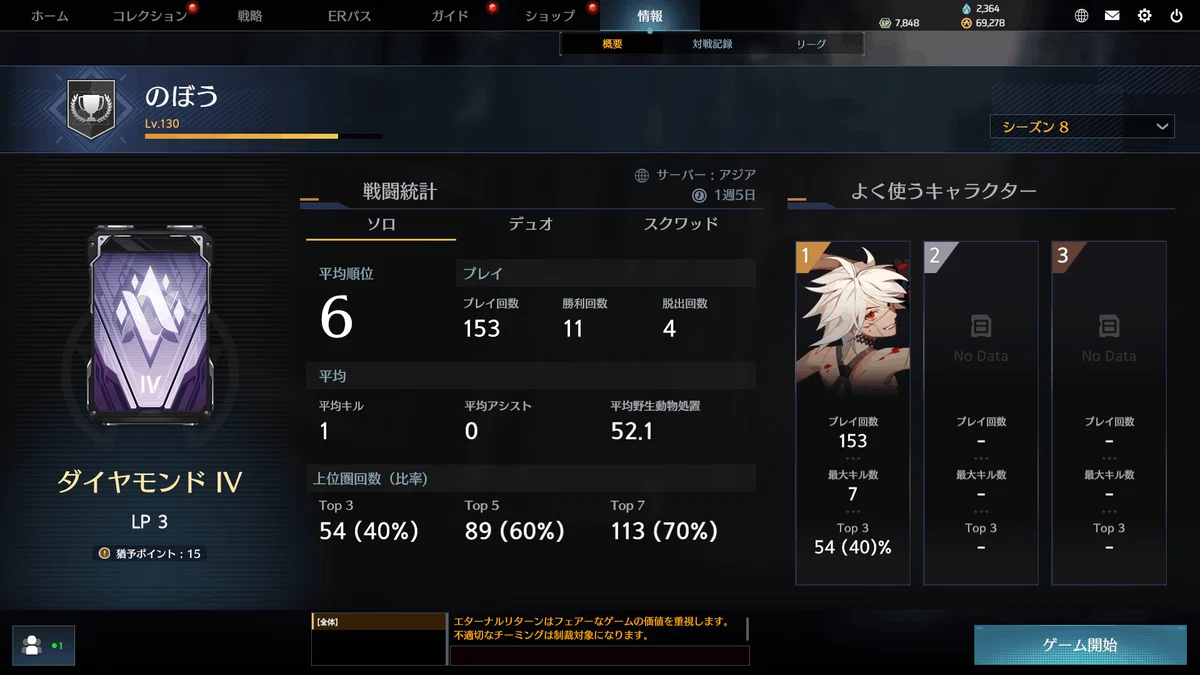This screenshot has width=1200, height=675.
Task: Click the blue droplet currency icon 2,364
Action: (966, 8)
